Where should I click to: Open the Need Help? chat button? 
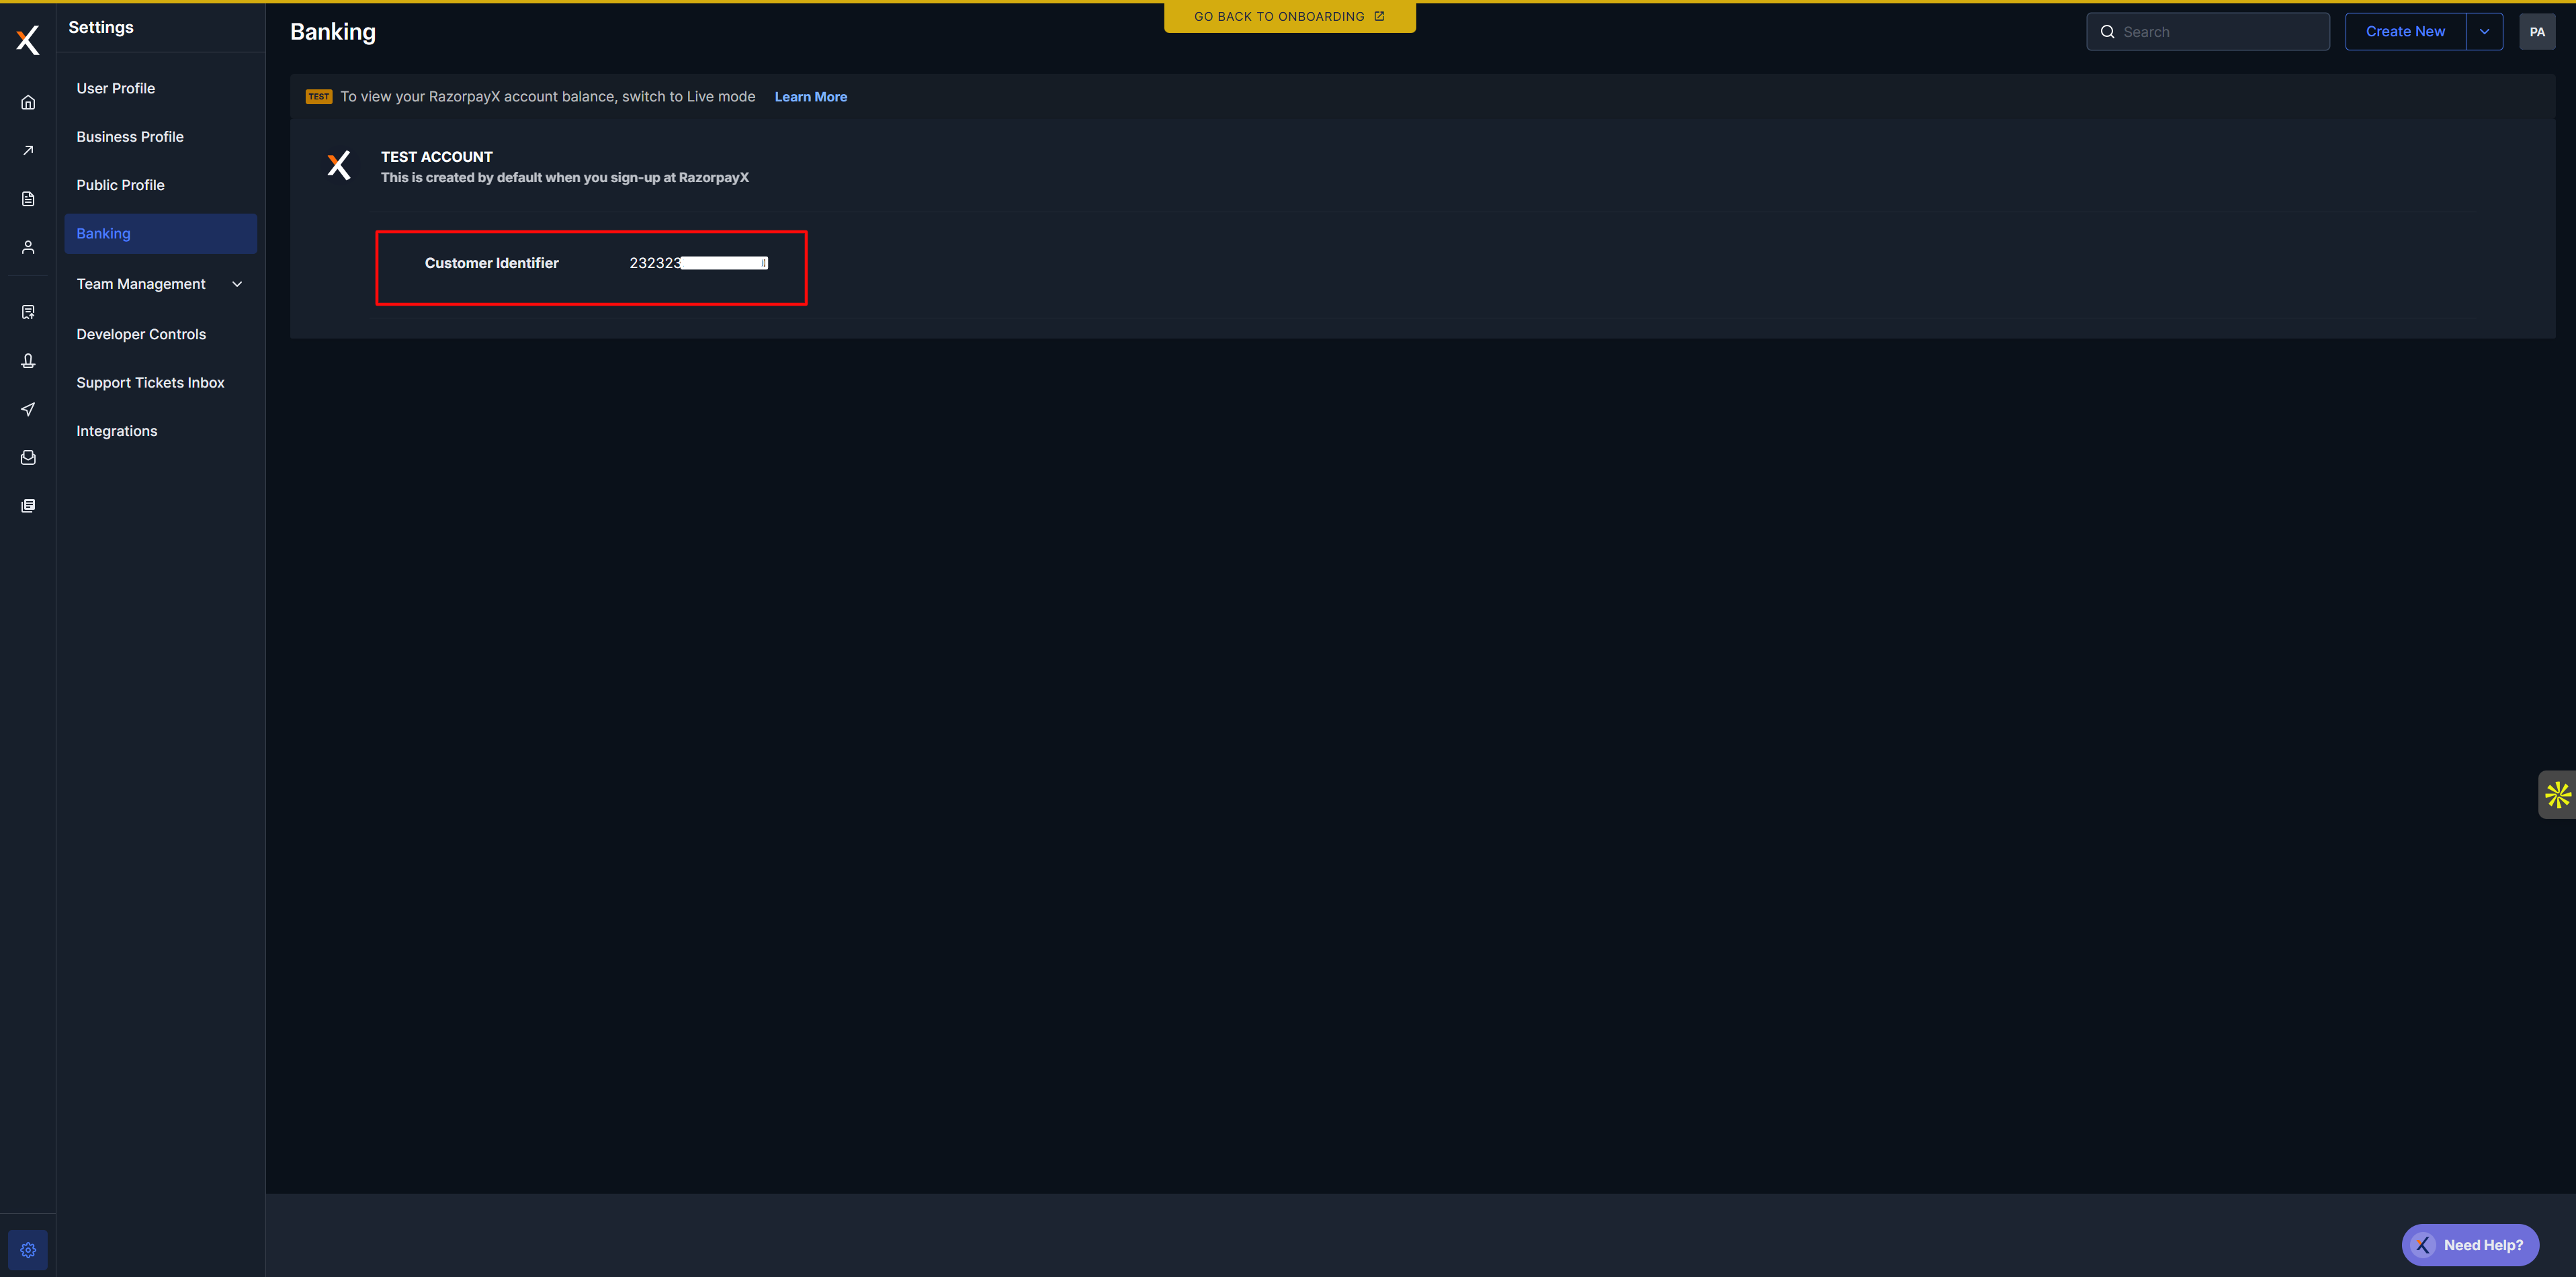2470,1245
